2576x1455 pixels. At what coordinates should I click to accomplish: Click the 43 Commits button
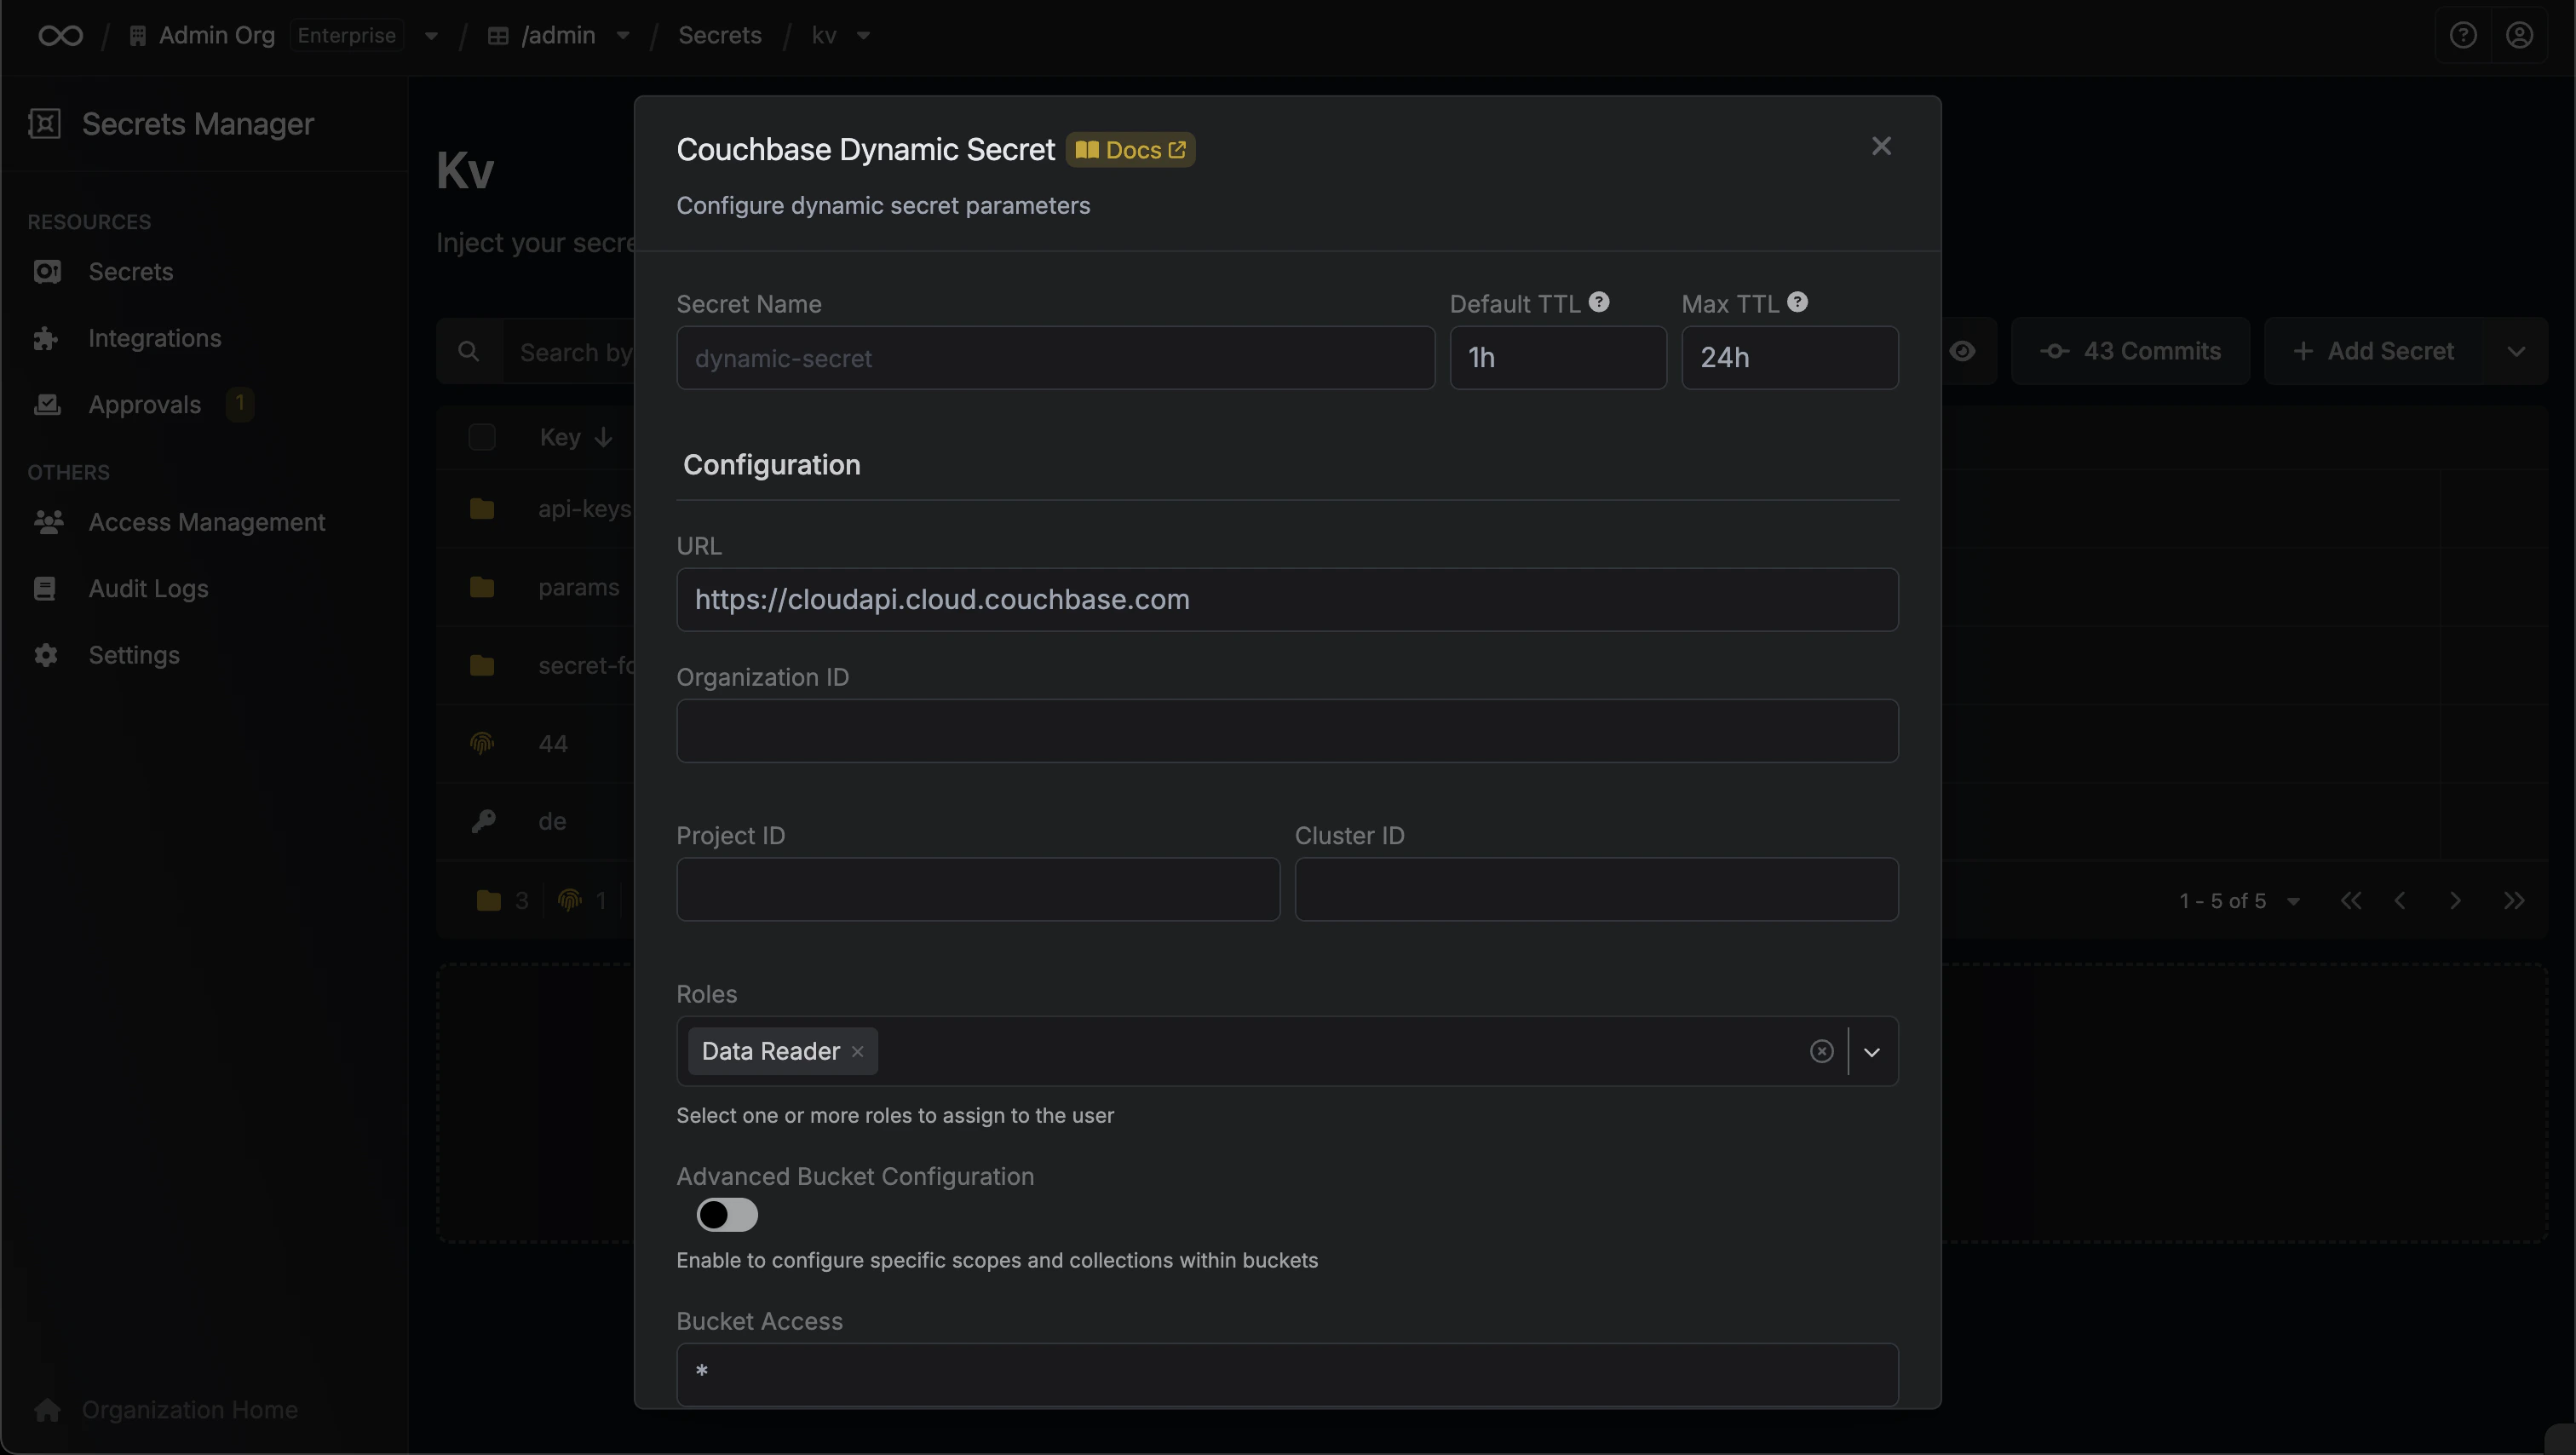pos(2130,352)
